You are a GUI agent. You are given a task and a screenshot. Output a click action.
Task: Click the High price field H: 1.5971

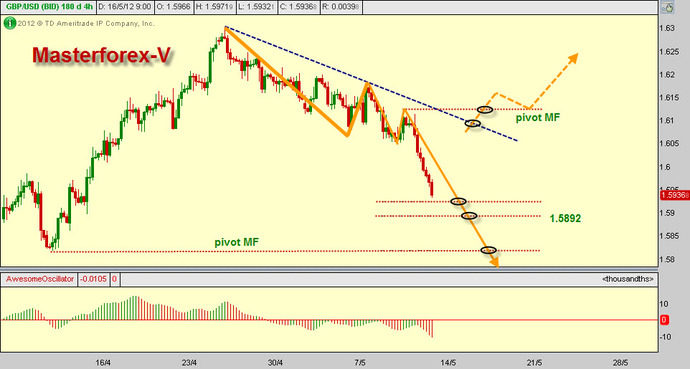pos(214,7)
